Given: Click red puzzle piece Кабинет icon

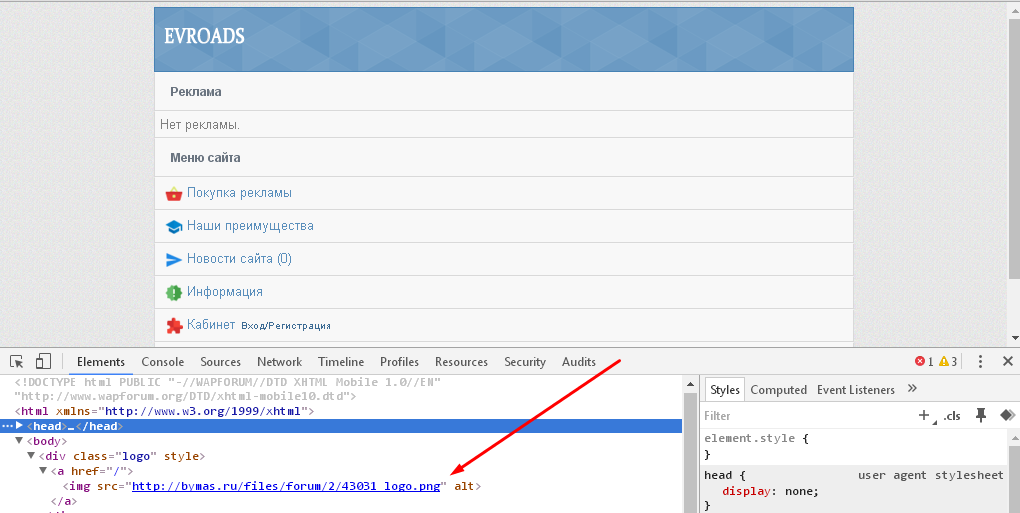Looking at the screenshot, I should [174, 325].
